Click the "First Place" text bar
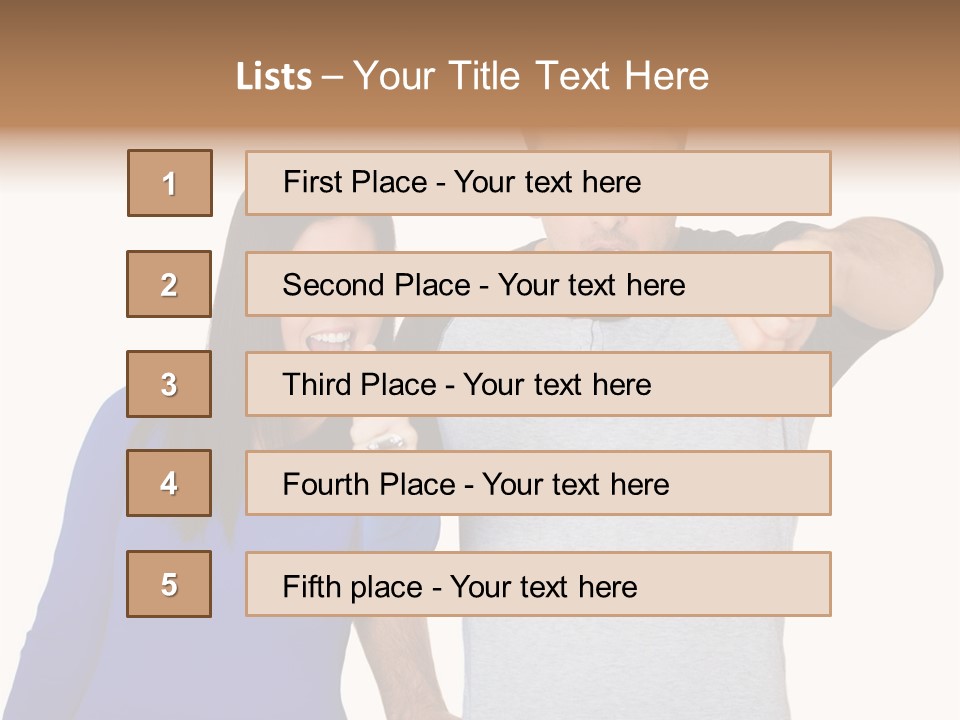Viewport: 960px width, 720px height. pyautogui.click(x=538, y=183)
